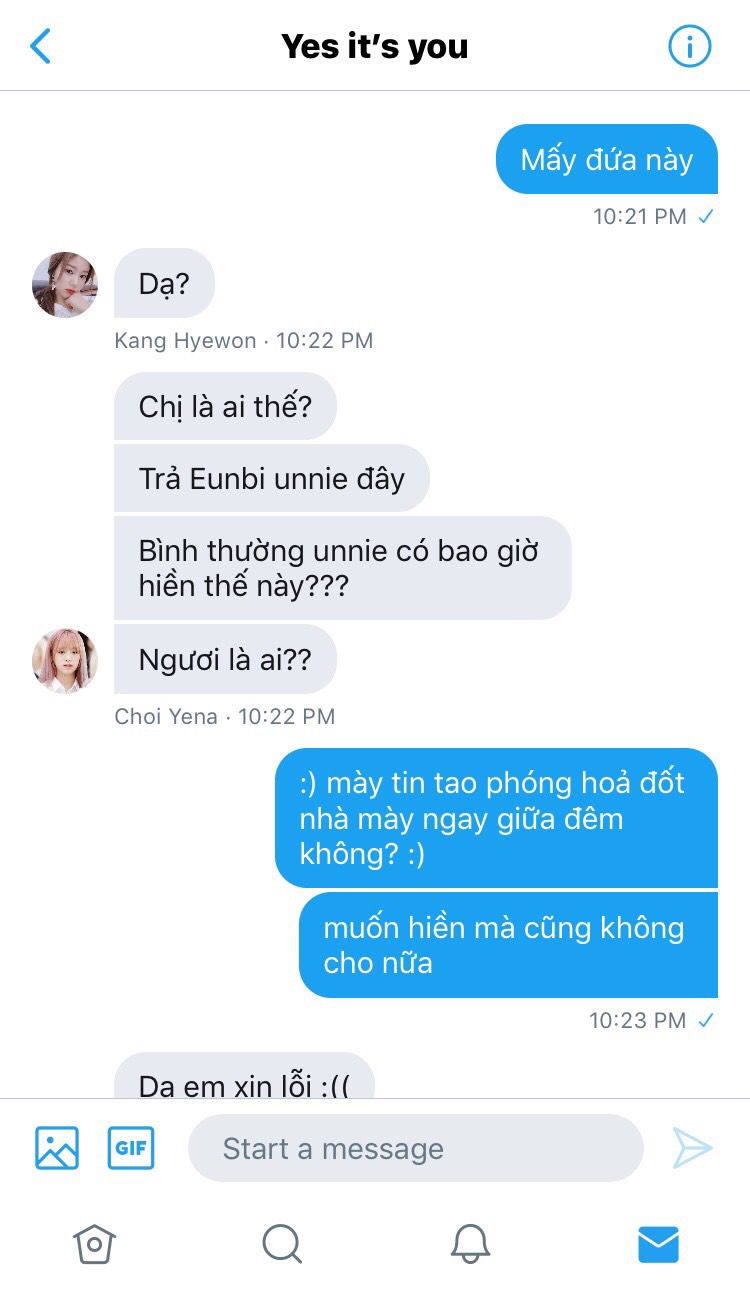Tap 'Trả Eunbi unnie đây' message
Image resolution: width=750 pixels, height=1296 pixels.
(x=272, y=478)
